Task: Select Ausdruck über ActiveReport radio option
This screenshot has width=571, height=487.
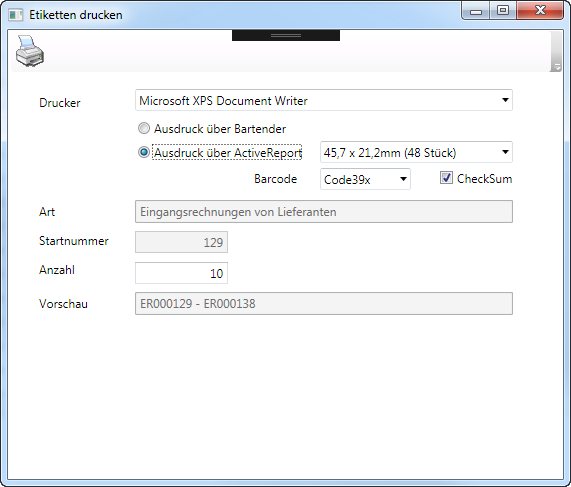Action: pyautogui.click(x=144, y=152)
